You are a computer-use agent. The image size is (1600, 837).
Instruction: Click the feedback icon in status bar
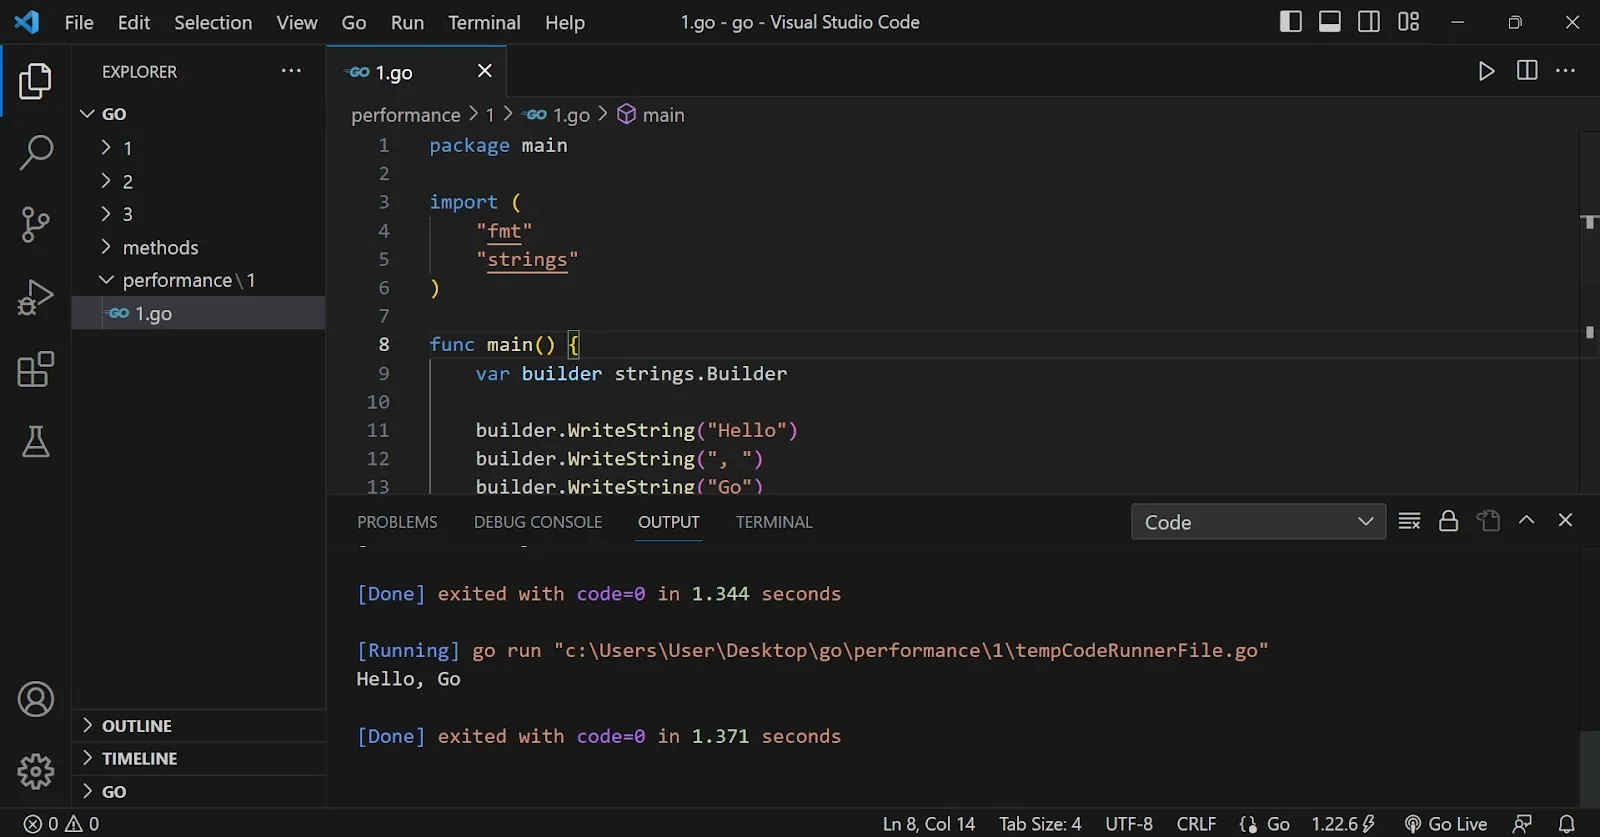(1523, 824)
